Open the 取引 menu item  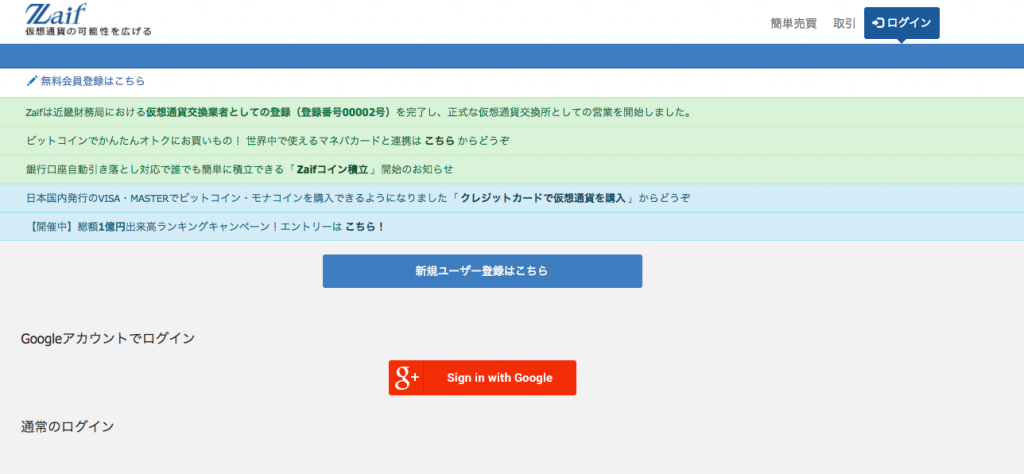click(x=844, y=23)
